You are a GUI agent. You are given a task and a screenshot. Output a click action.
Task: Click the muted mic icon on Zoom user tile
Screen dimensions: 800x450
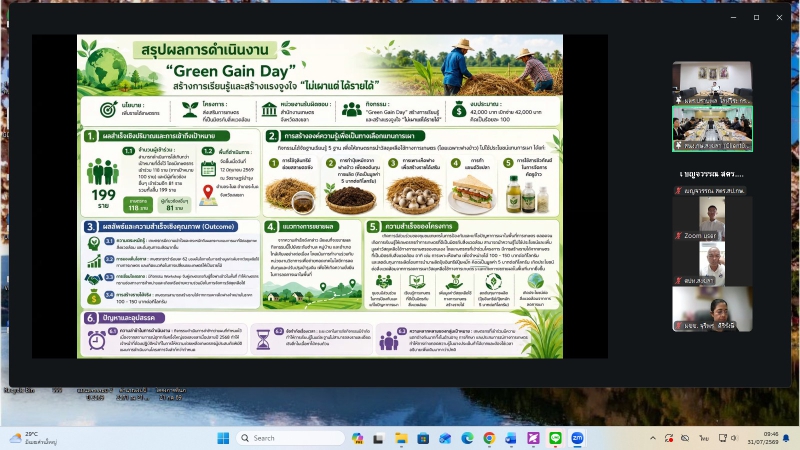coord(679,236)
